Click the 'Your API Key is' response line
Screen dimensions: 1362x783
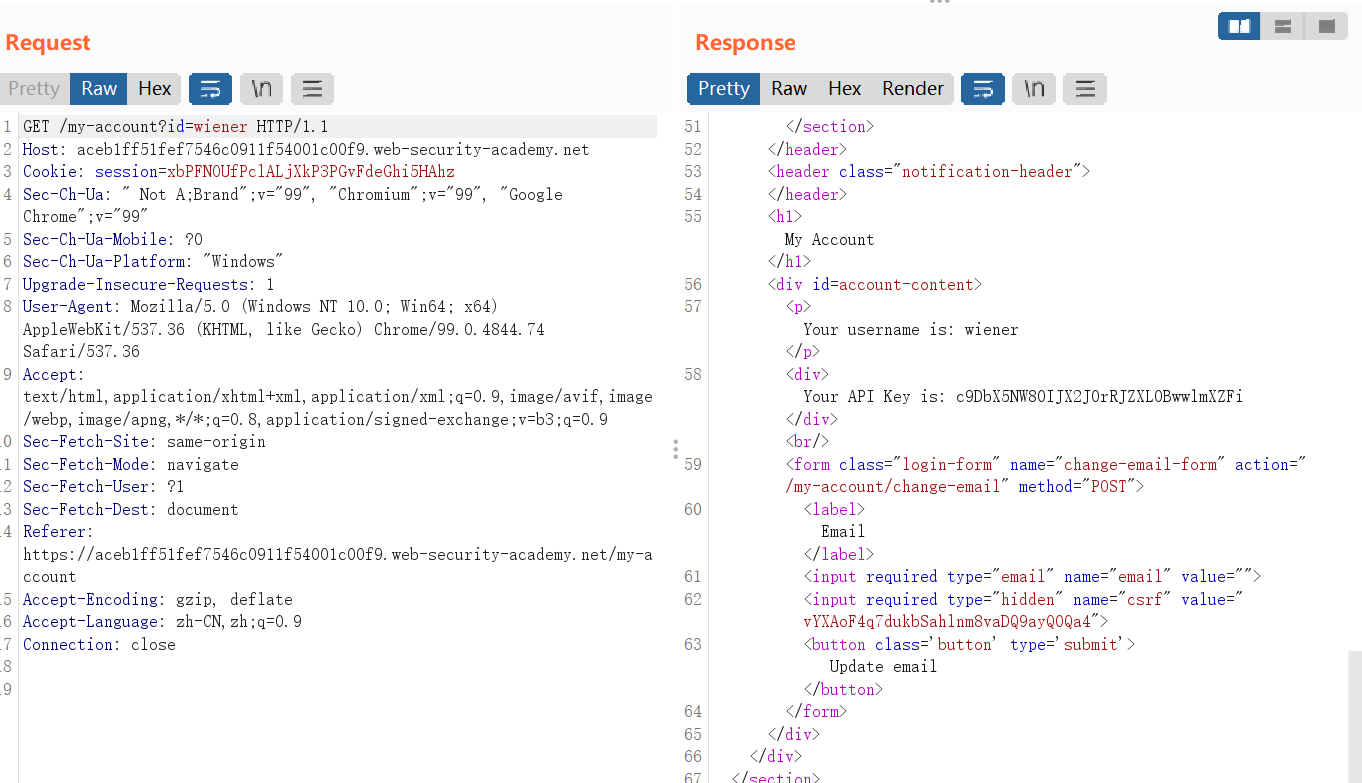(1023, 397)
